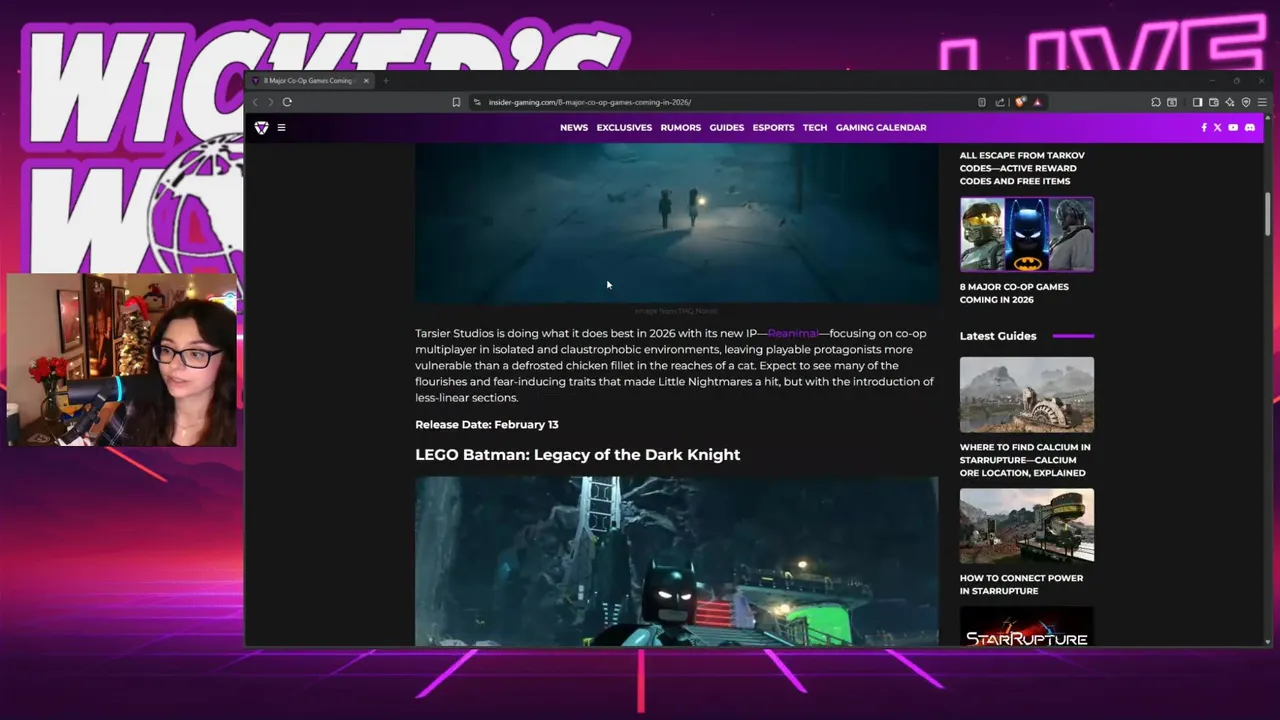Screen dimensions: 1280x720
Task: Click the Latest Guides section heading
Action: tap(998, 336)
